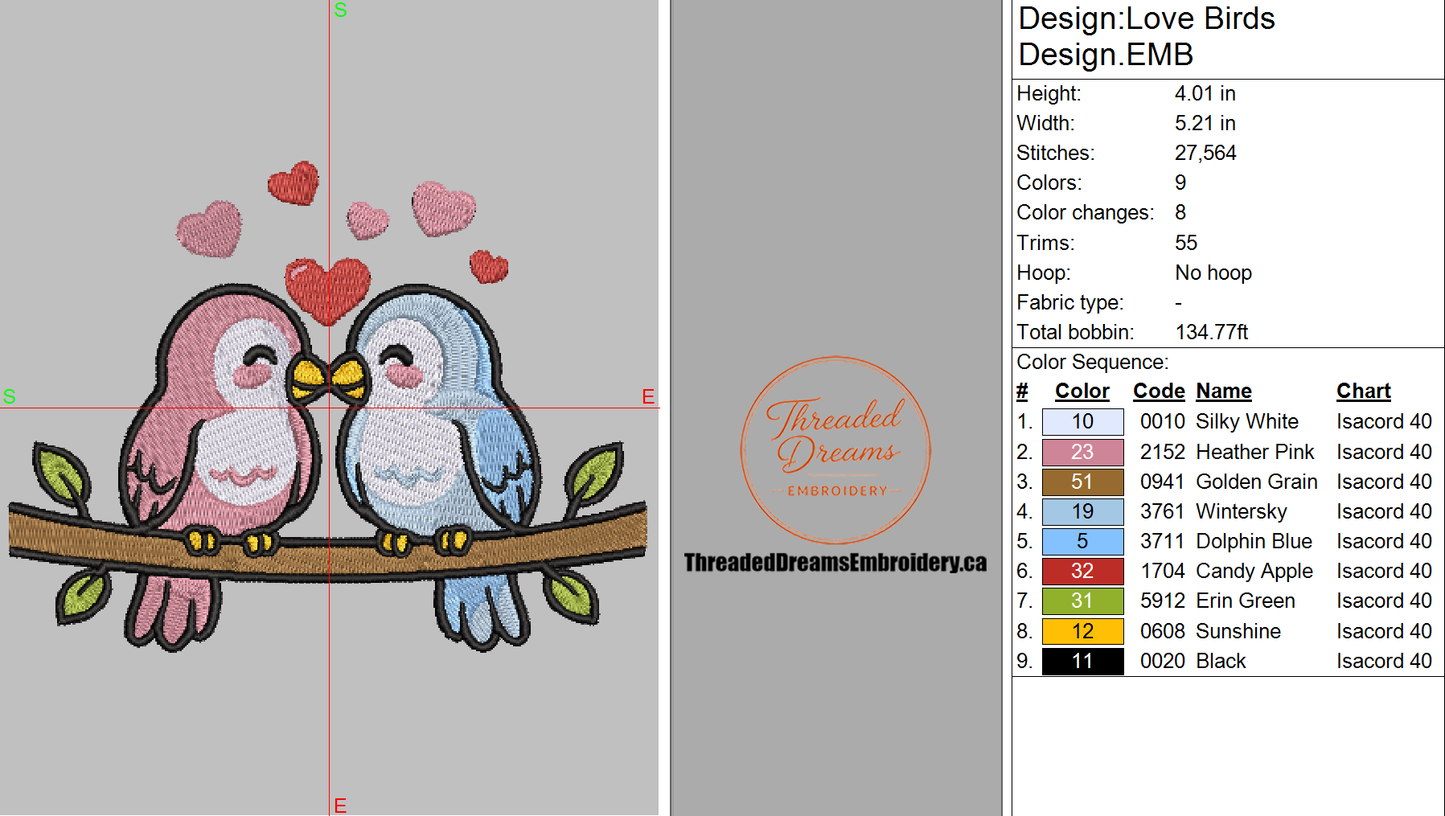Screen dimensions: 1445x816
Task: Pick the Candy Apple red swatch
Action: click(1082, 572)
